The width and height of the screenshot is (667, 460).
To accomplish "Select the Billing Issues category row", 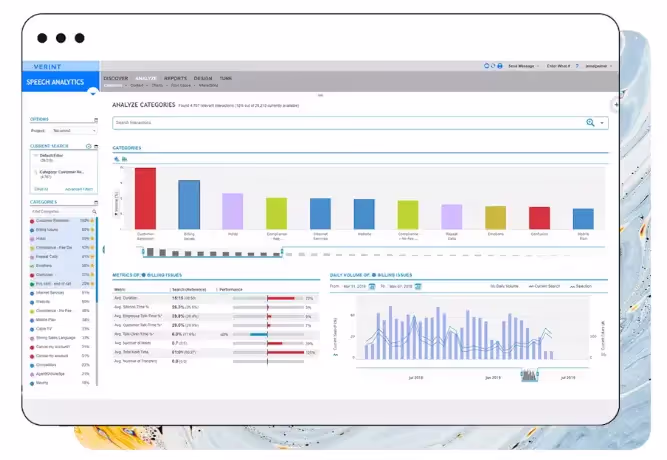I will [x=63, y=230].
